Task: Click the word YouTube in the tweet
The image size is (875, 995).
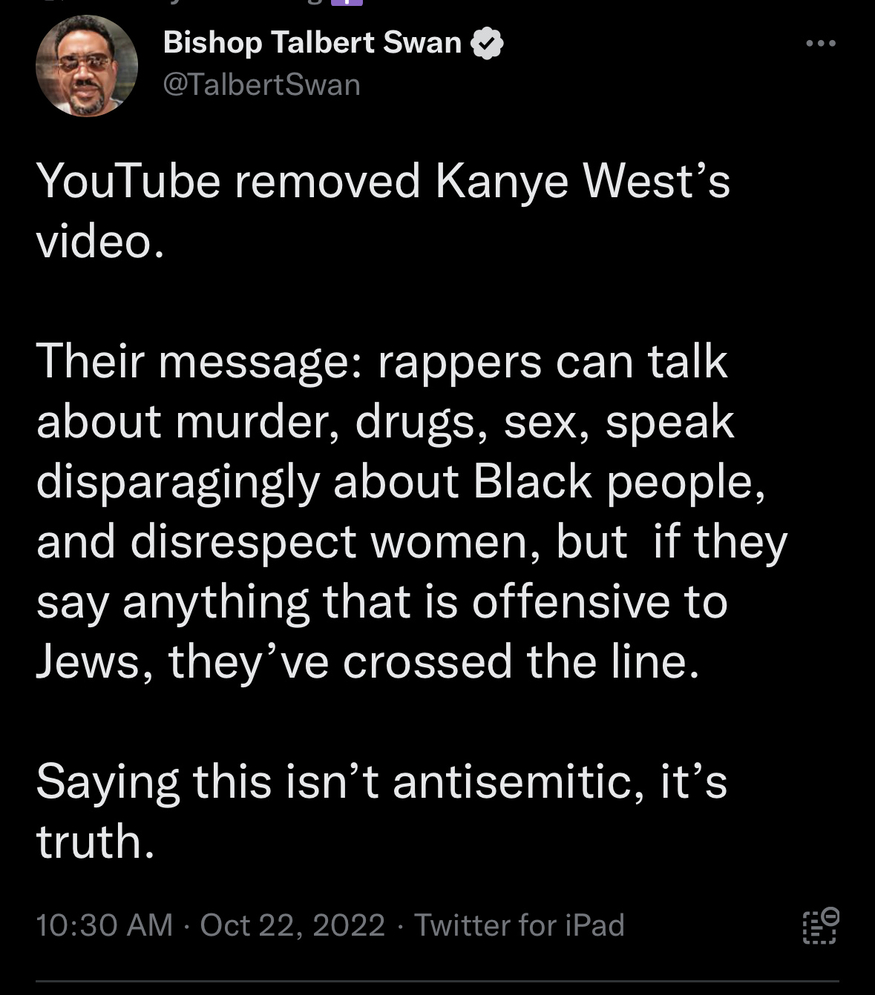Action: 128,181
